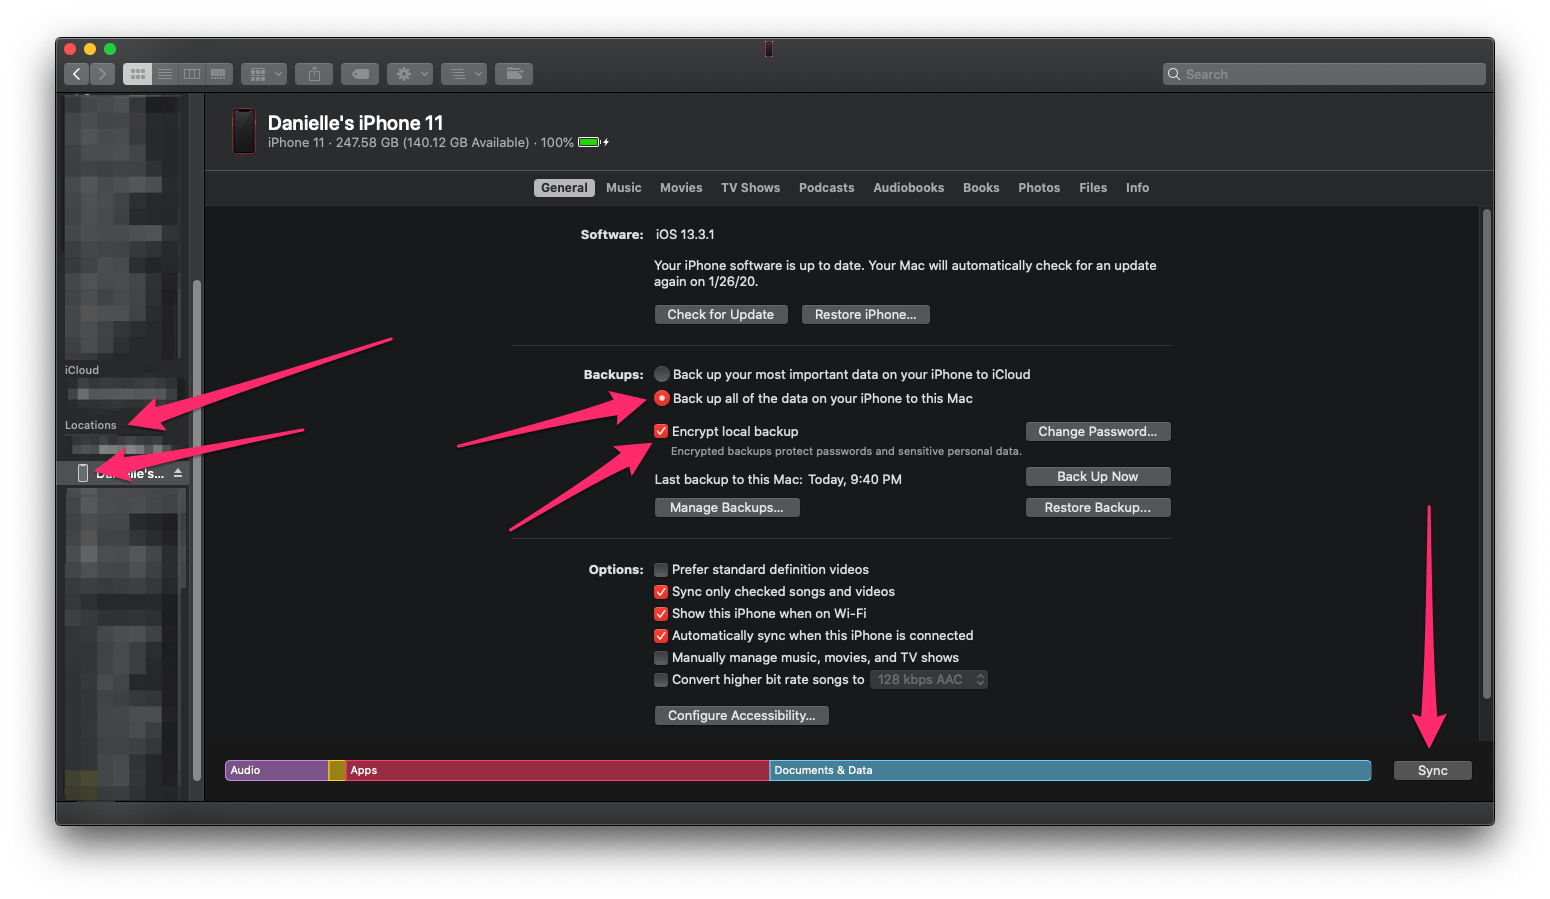Open the sort options list dropdown
This screenshot has height=899, width=1550.
coord(464,74)
